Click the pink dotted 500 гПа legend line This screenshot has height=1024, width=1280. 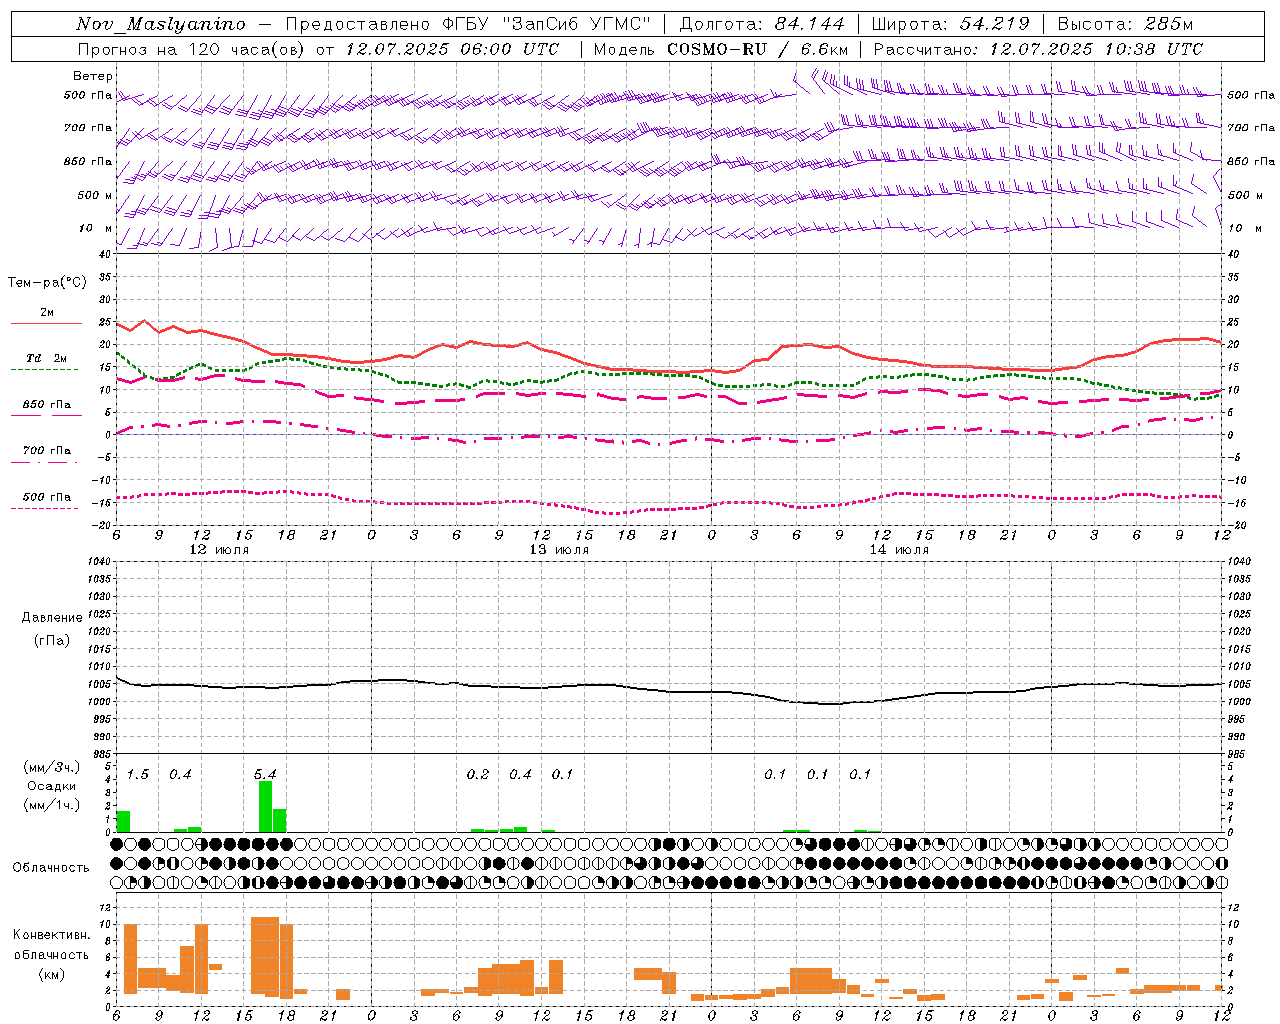tap(44, 508)
